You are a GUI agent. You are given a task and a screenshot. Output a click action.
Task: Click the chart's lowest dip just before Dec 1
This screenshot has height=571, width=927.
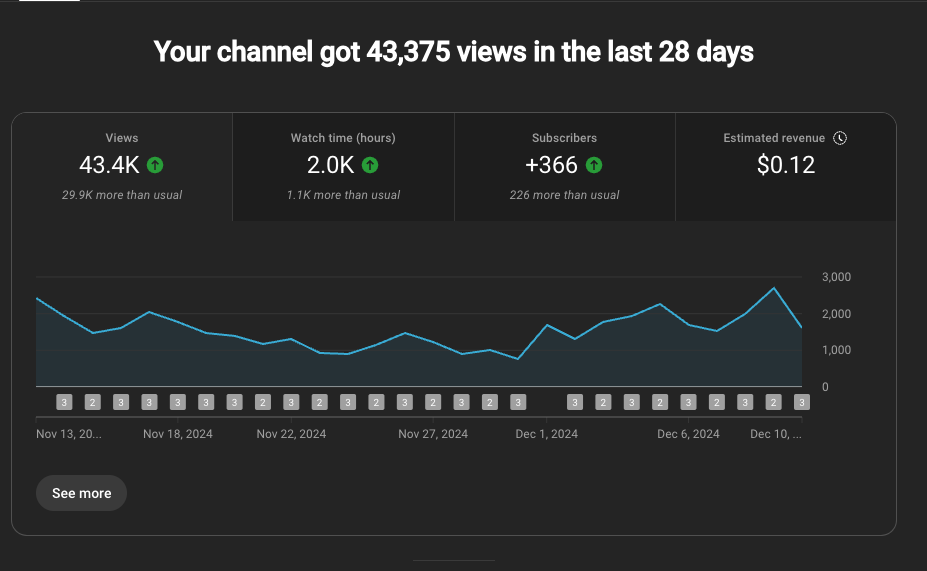(518, 358)
